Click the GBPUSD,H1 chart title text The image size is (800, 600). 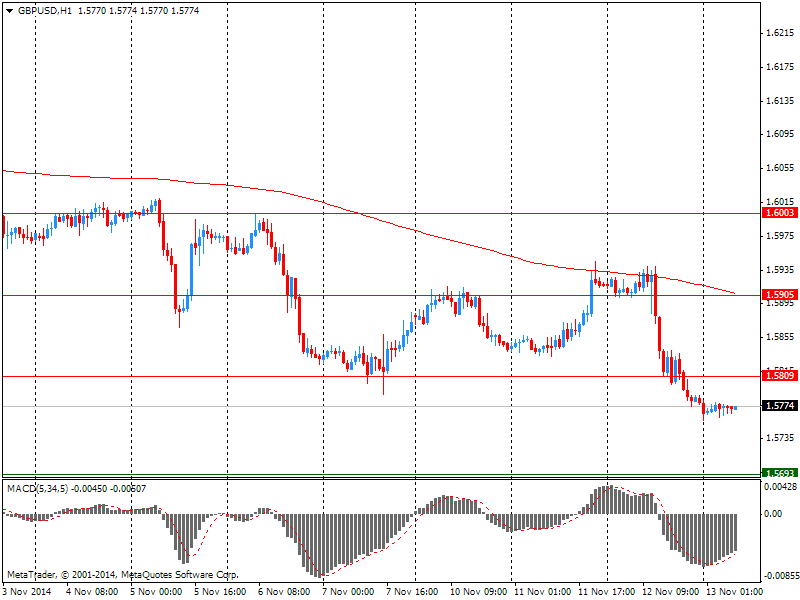point(45,11)
